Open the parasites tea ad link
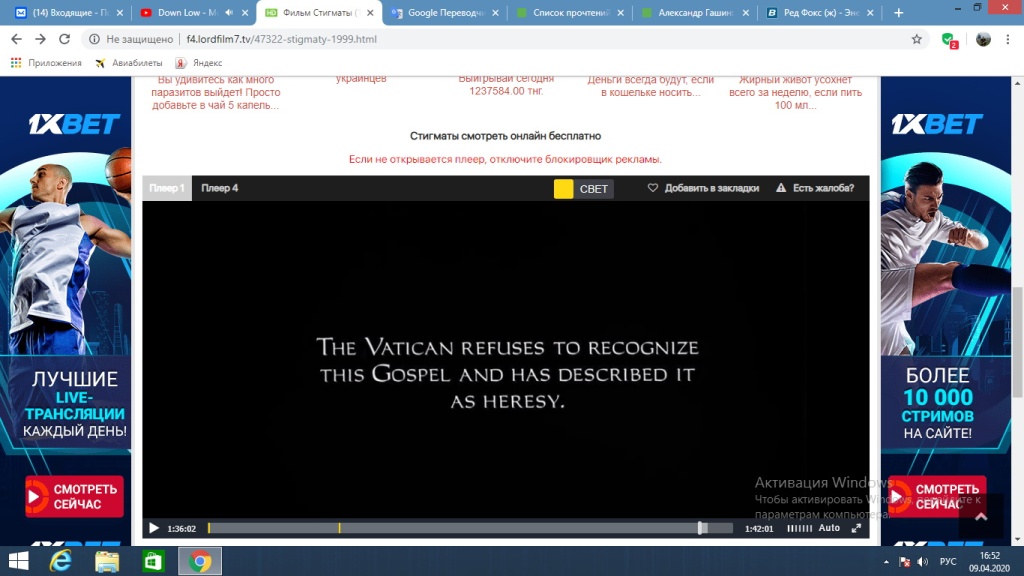Screen dimensions: 1024x576 pos(216,93)
